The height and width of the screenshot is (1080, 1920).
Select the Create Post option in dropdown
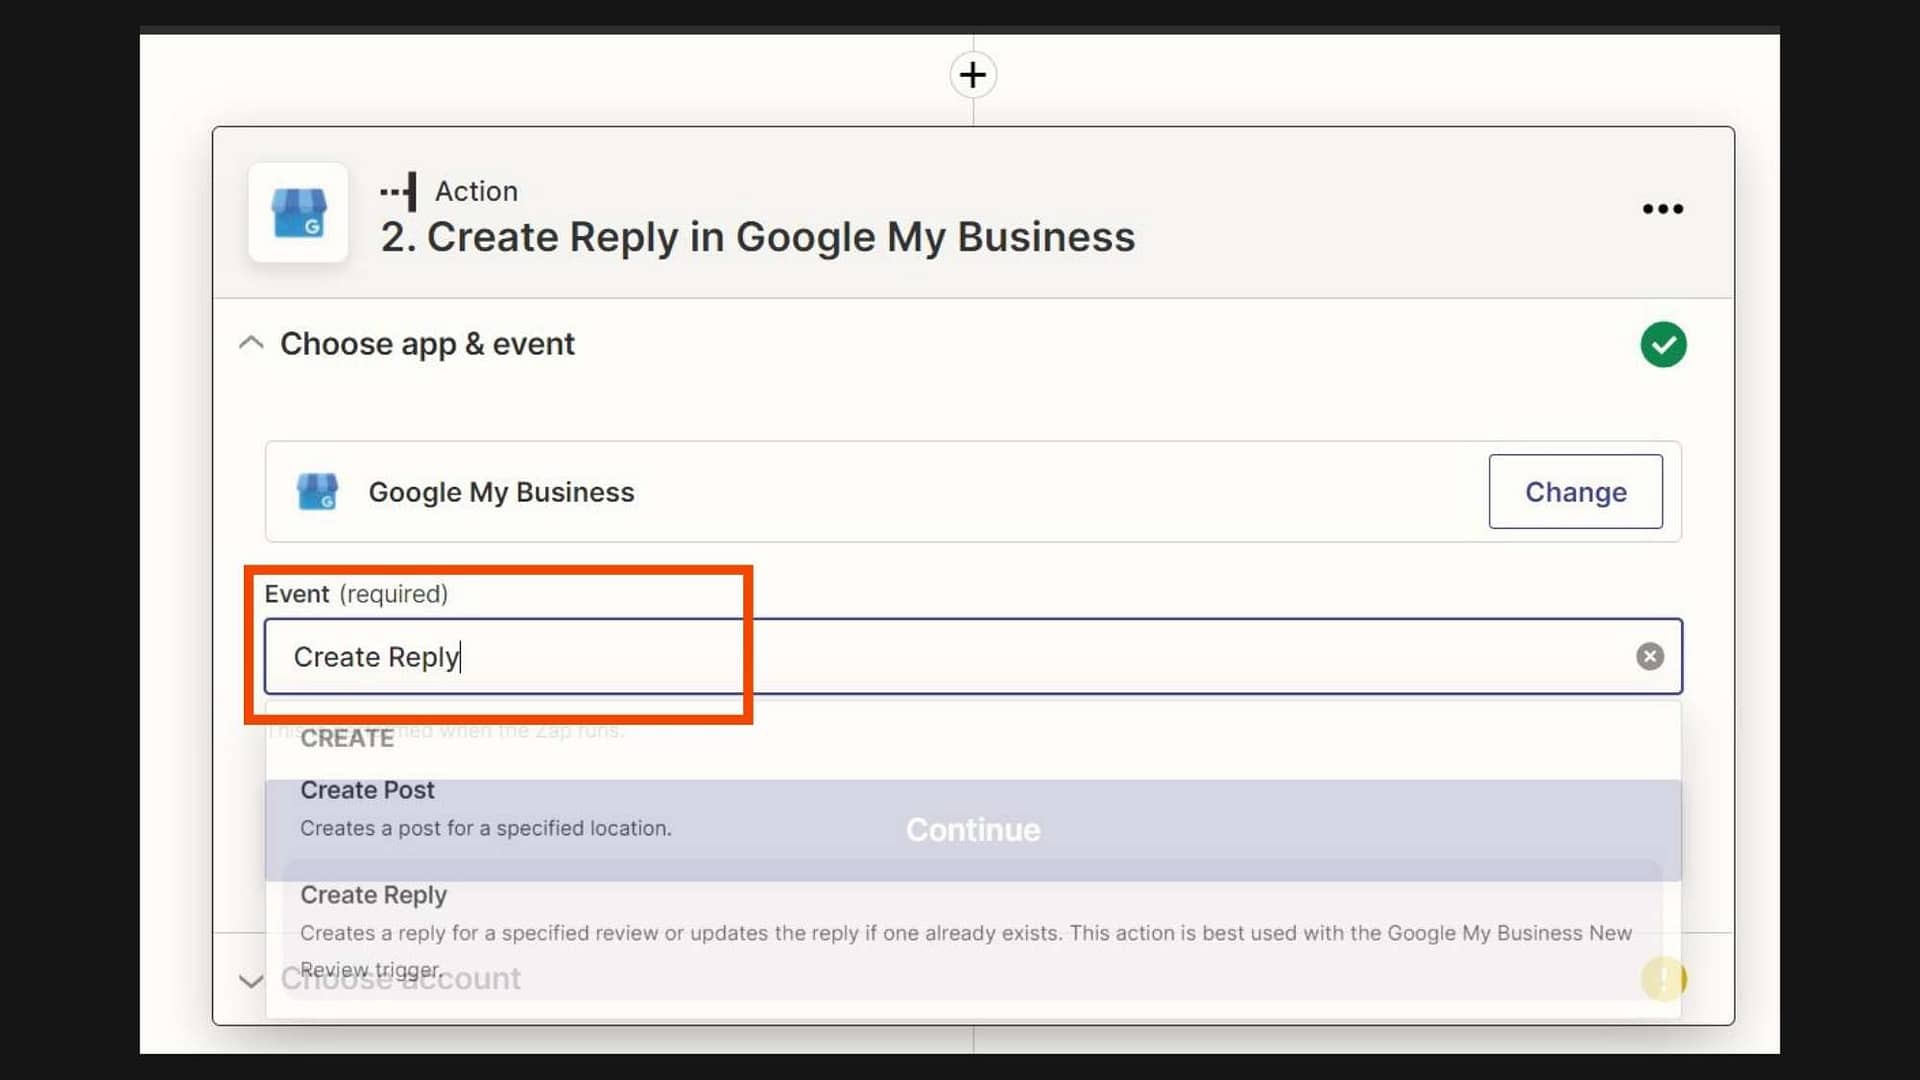pos(973,808)
